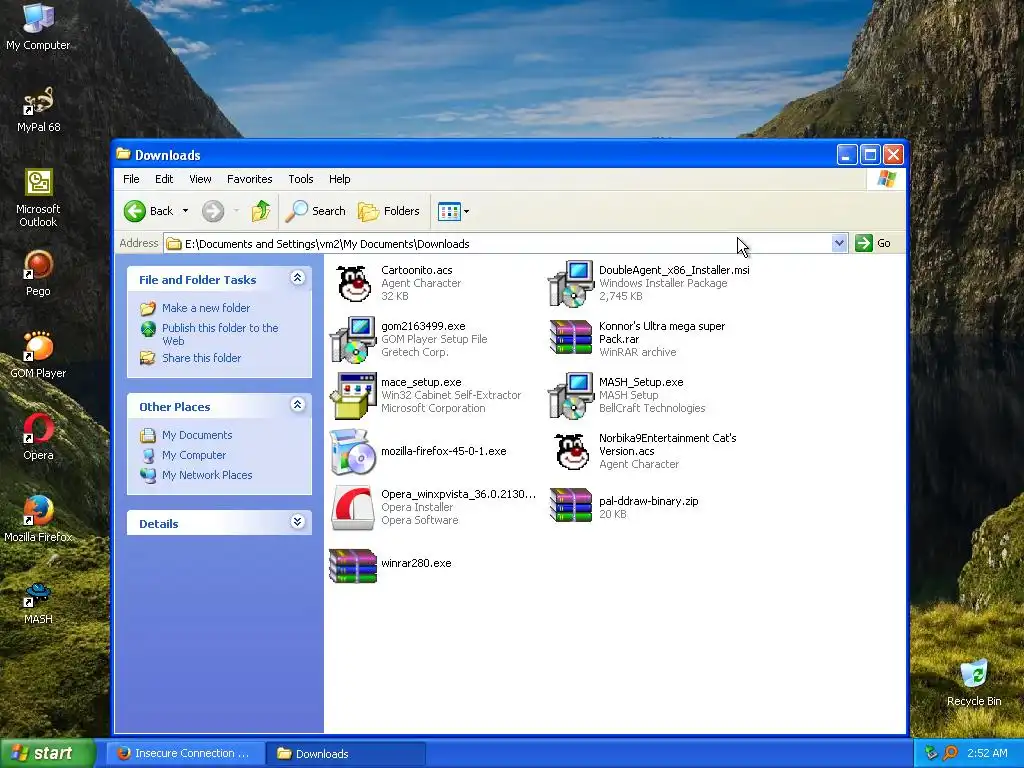Open the Favorites menu
Image resolution: width=1024 pixels, height=768 pixels.
pos(249,179)
